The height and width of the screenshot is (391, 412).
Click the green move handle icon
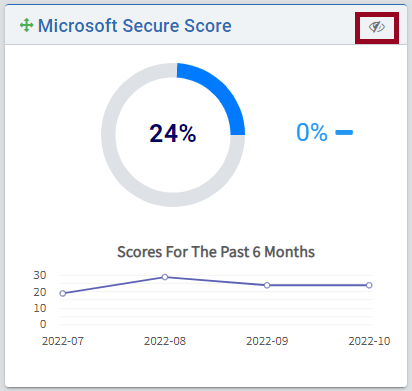click(26, 25)
